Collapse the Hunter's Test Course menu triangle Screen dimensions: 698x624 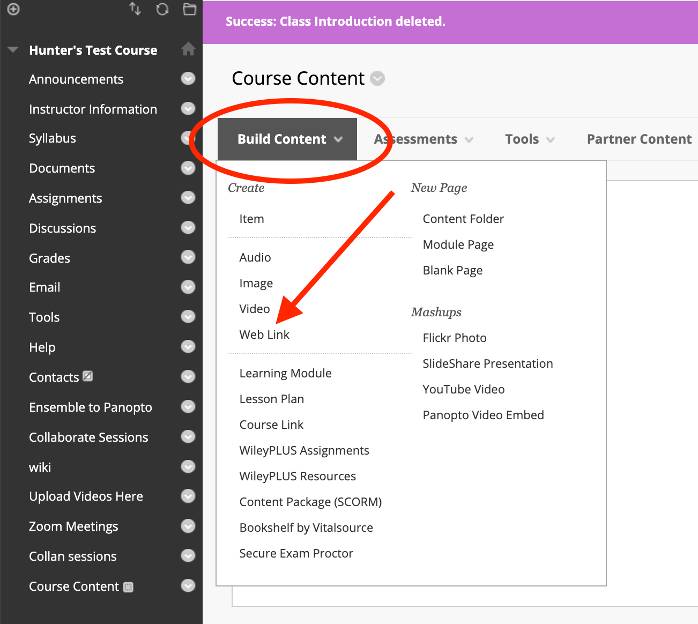[12, 50]
